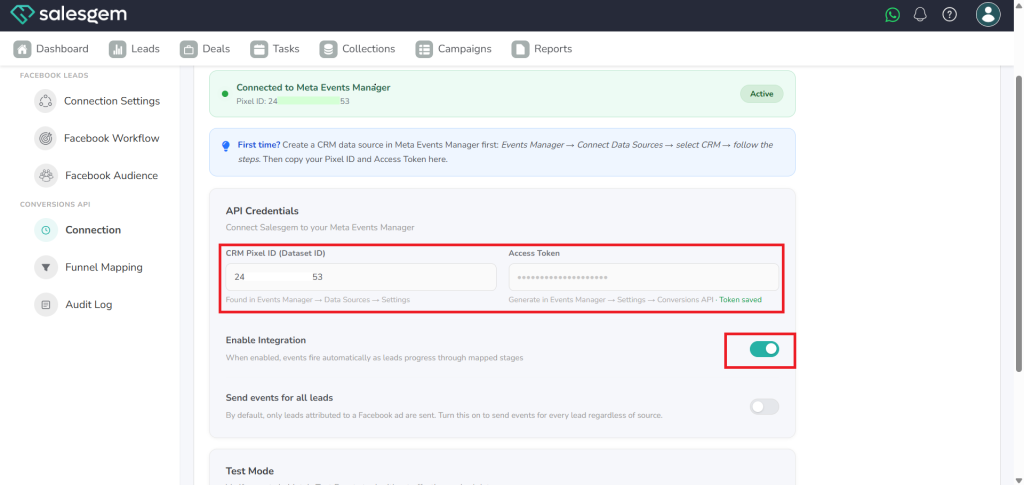
Task: Go to Dashboard tab
Action: click(51, 49)
